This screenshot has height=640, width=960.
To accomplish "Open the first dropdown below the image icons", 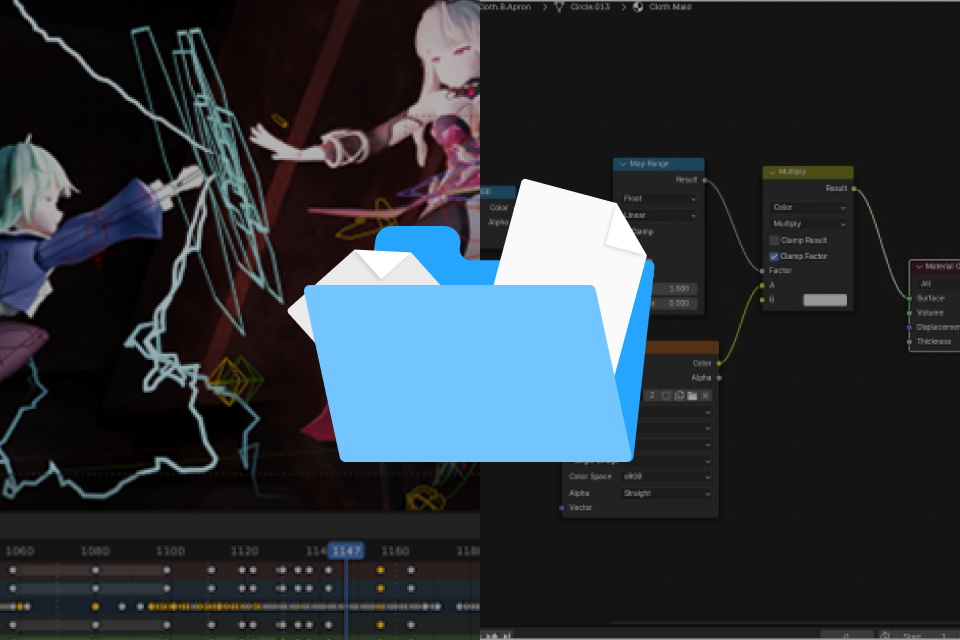I will 677,412.
